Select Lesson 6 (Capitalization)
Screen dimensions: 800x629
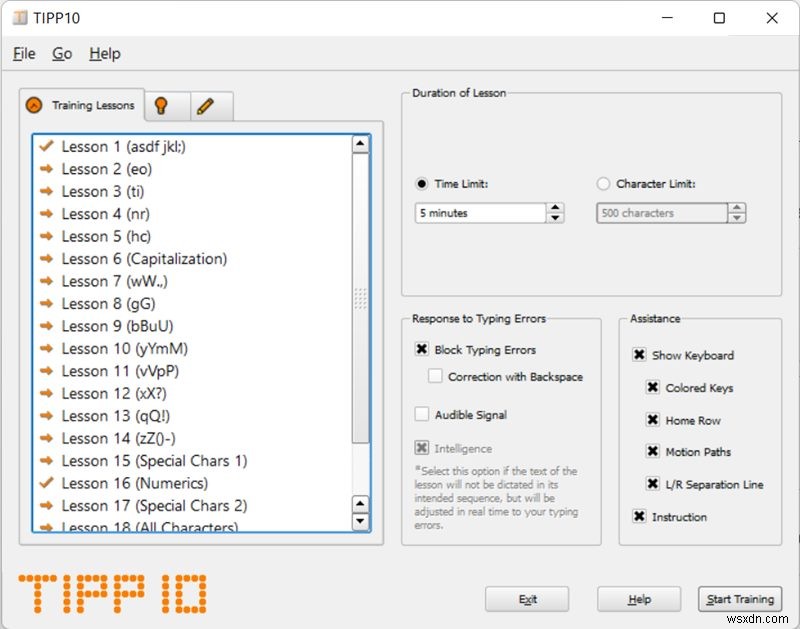click(x=192, y=259)
